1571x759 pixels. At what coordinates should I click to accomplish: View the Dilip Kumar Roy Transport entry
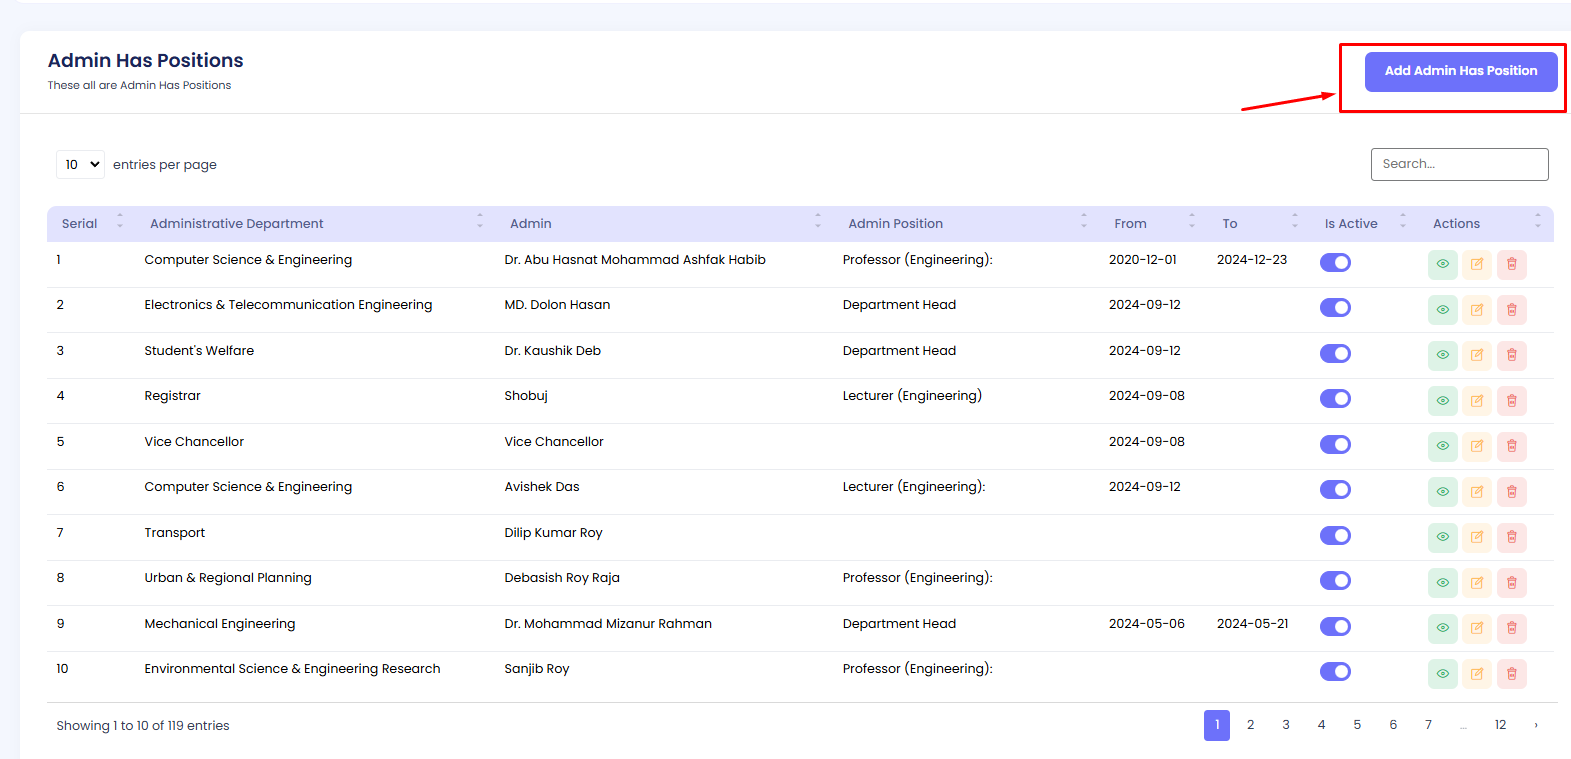click(x=1442, y=537)
